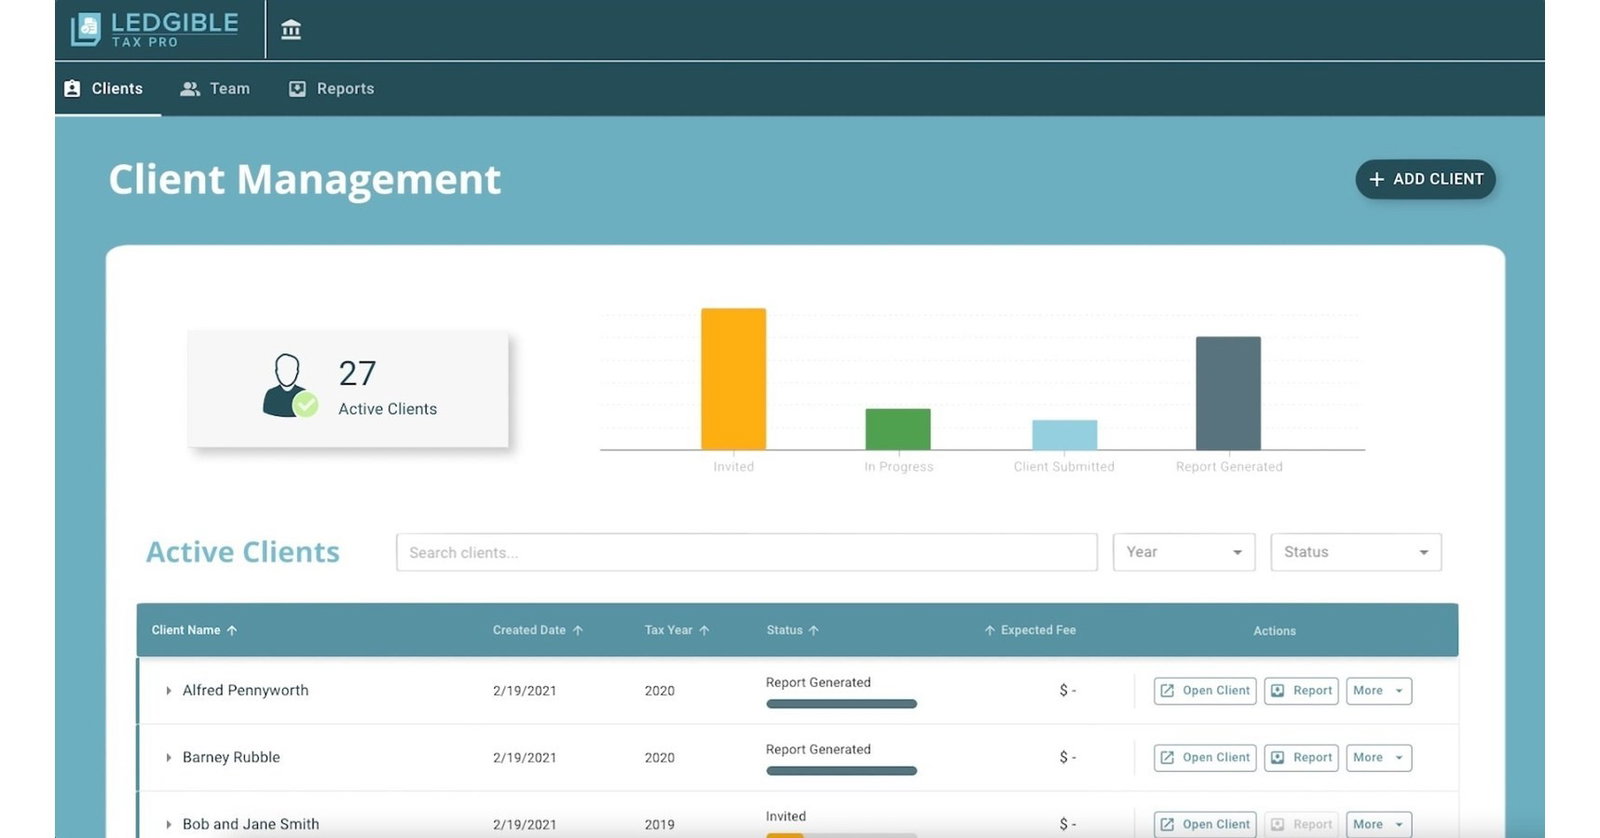Select the gray Report Generated chart bar

tap(1228, 393)
